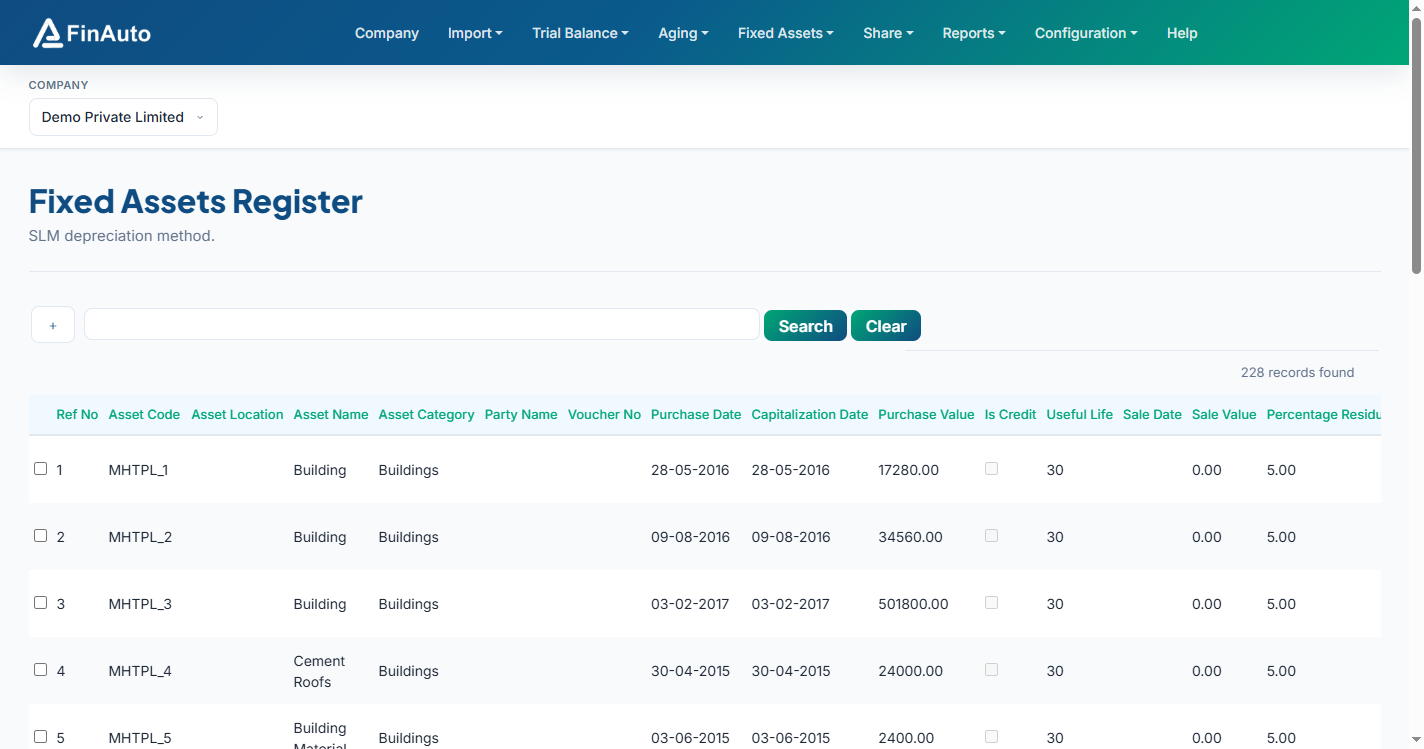Image resolution: width=1424 pixels, height=749 pixels.
Task: Select checkbox for row 3 MHTPL_3
Action: [40, 602]
